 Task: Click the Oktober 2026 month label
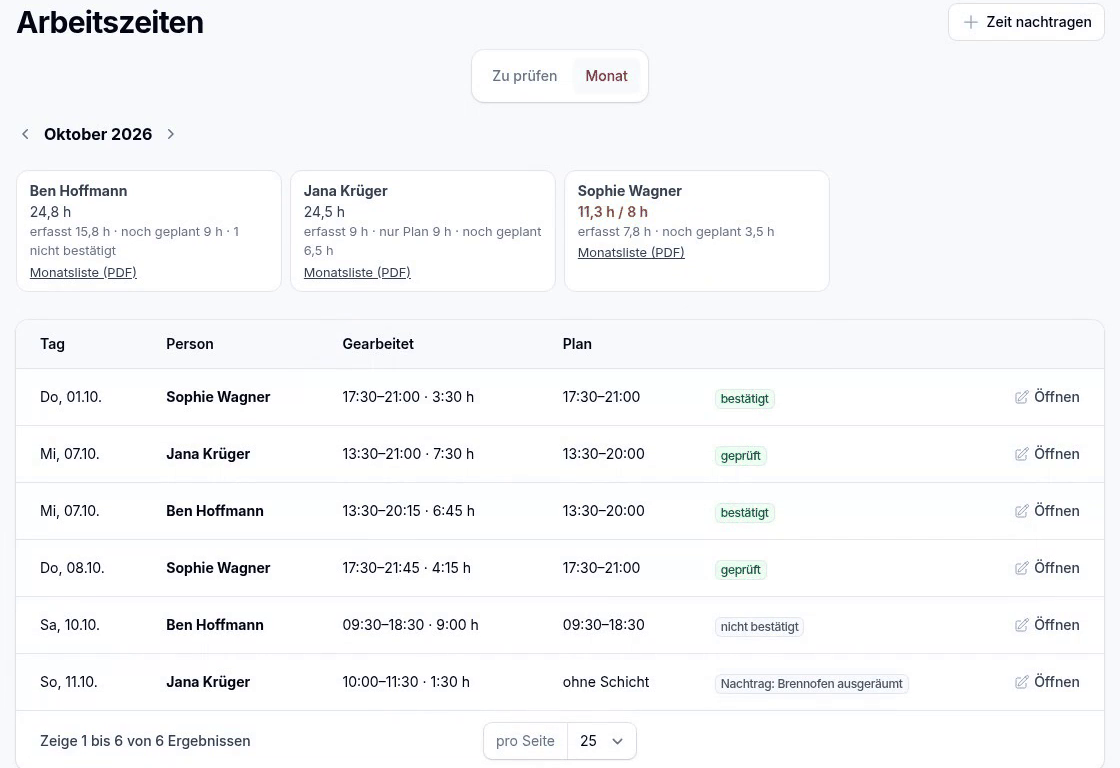click(98, 134)
